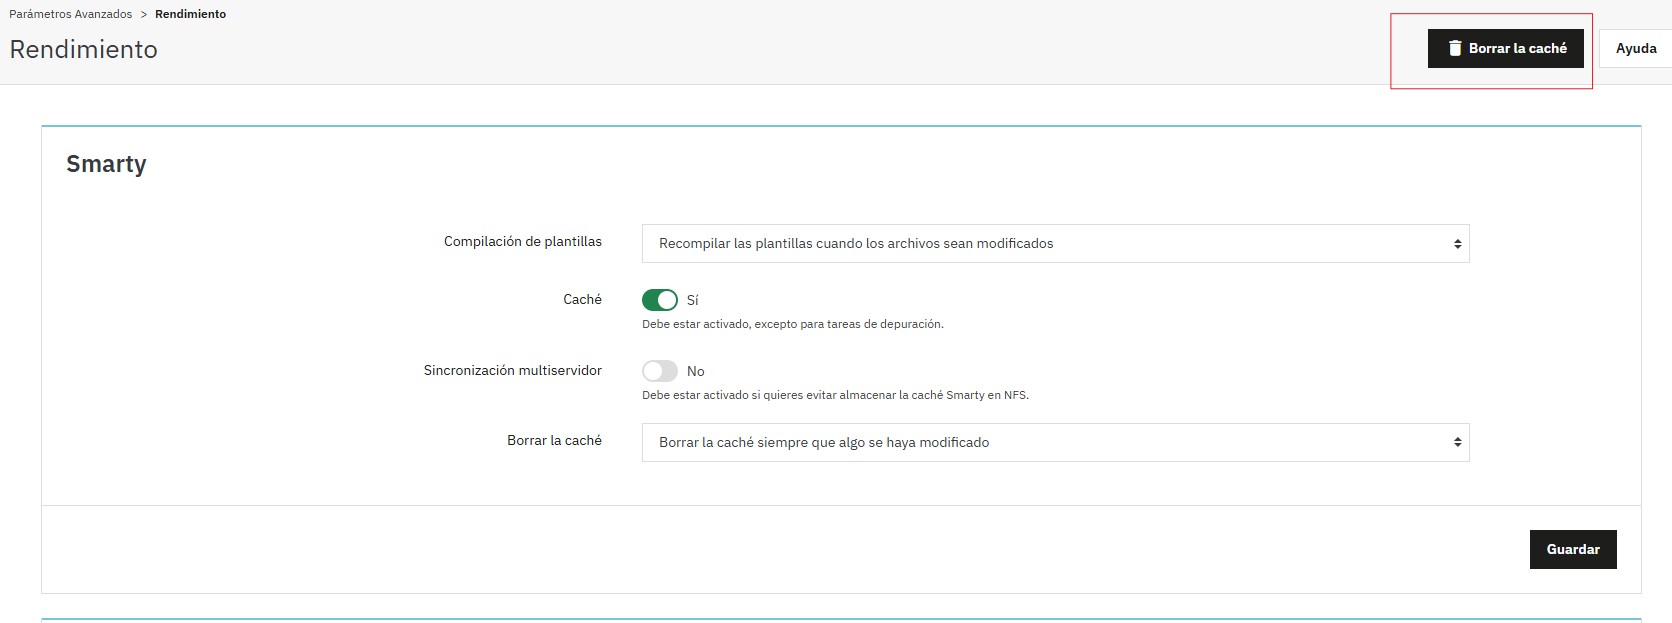1672x623 pixels.
Task: Click the arrows icon of Borrar la caché select
Action: [1457, 442]
